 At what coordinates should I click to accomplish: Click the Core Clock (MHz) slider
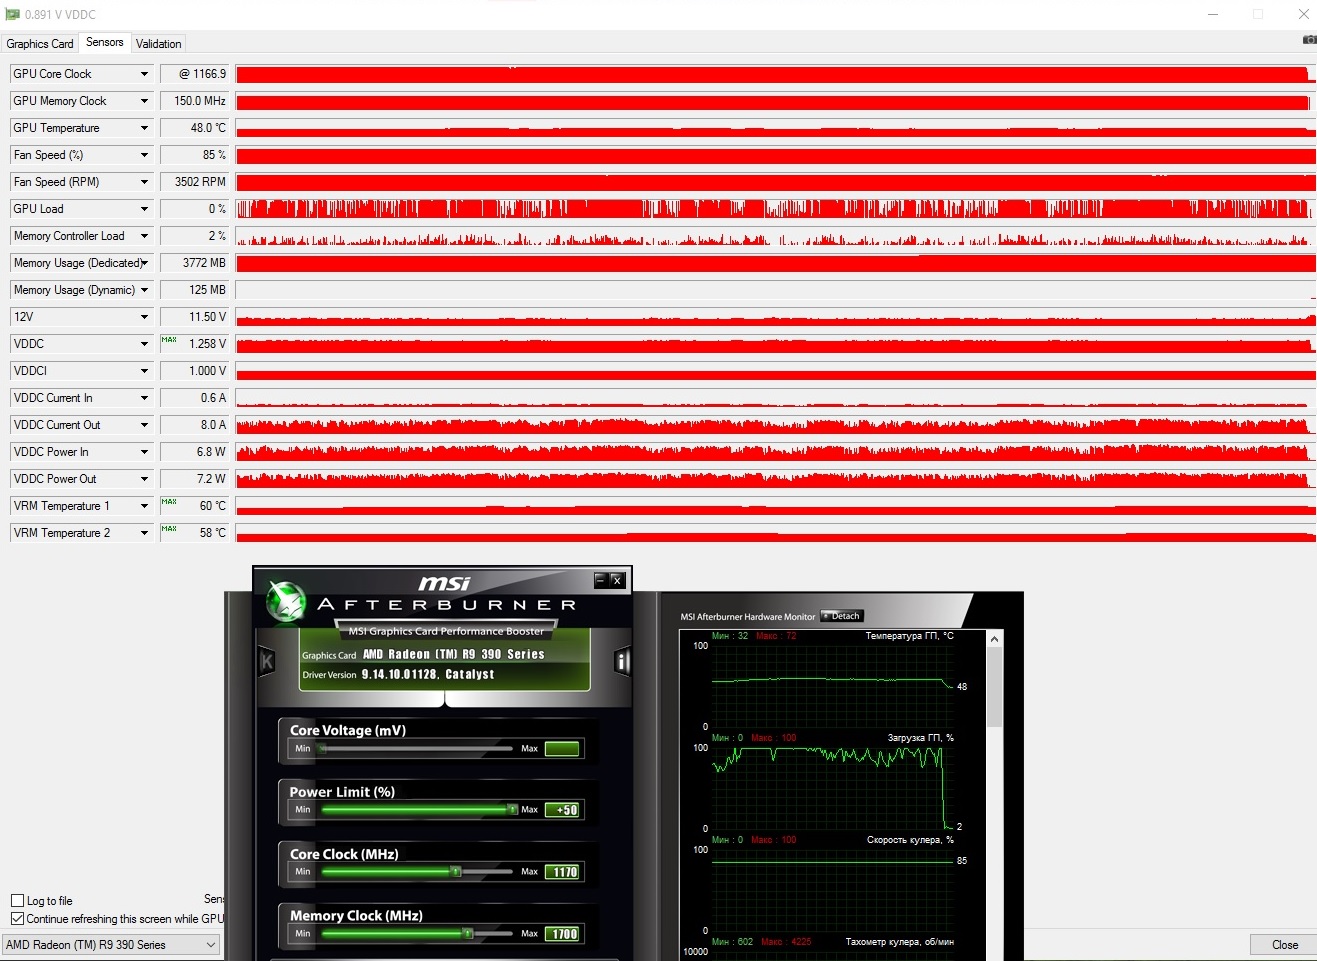point(415,872)
